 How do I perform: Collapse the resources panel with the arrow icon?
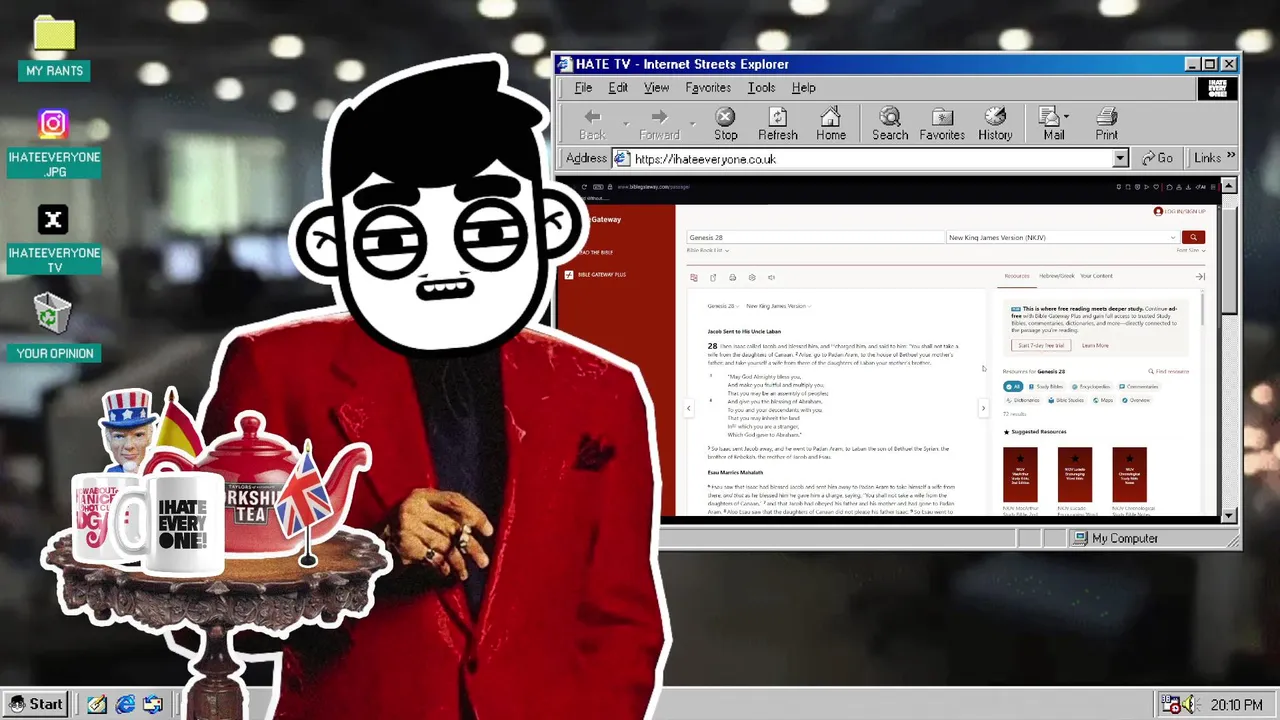[1200, 276]
